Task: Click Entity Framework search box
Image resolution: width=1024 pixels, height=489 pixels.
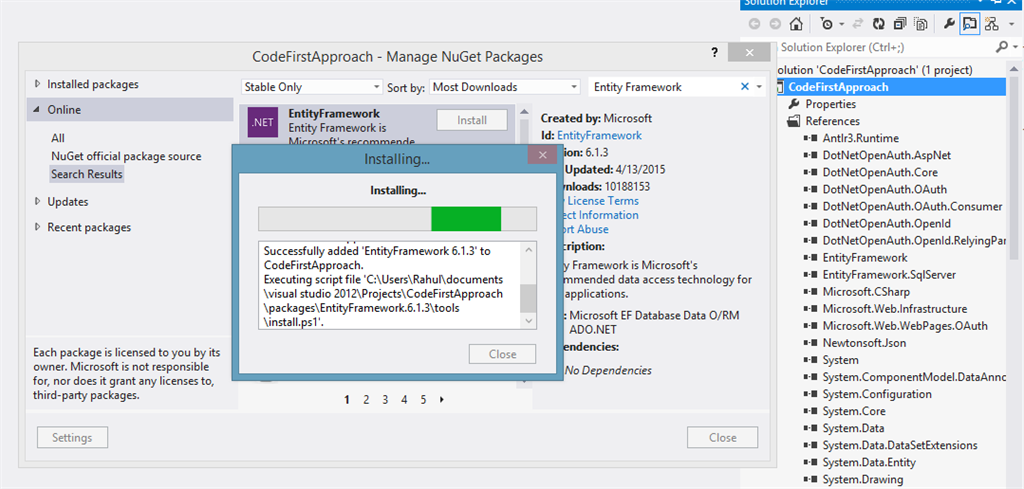Action: pos(663,87)
